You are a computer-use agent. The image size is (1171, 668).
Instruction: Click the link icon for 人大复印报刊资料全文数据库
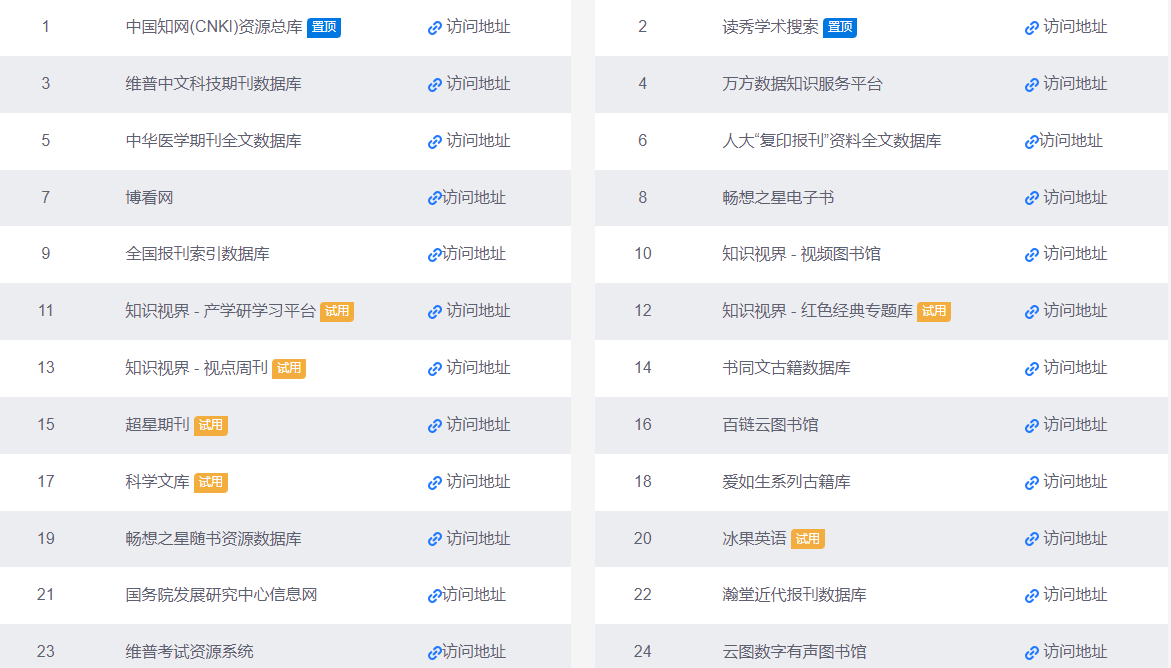point(1031,142)
